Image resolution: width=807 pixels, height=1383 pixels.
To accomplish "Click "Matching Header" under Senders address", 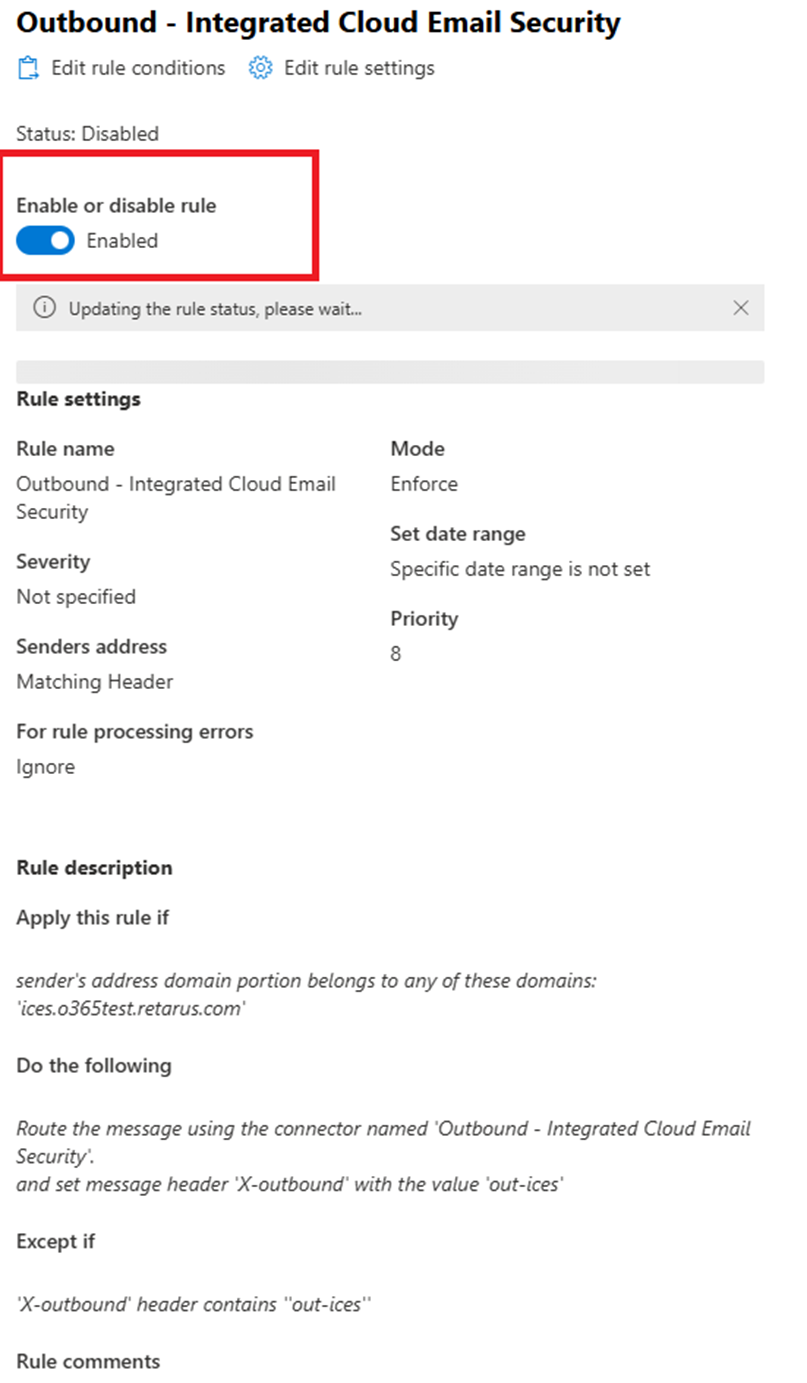I will tap(95, 682).
